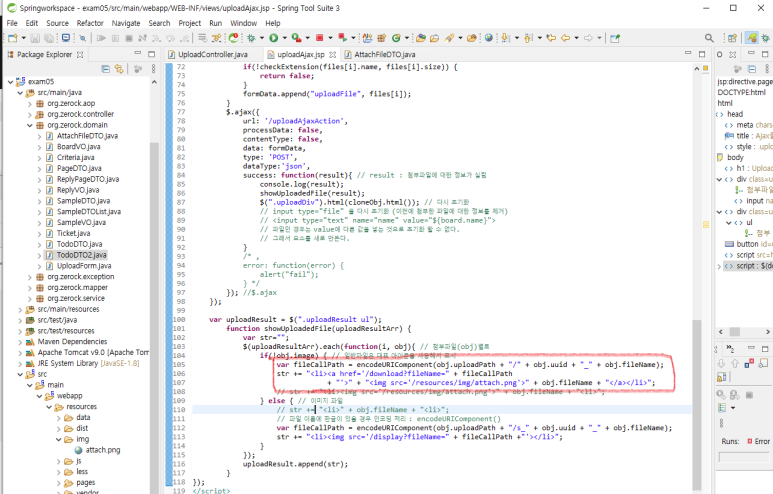The width and height of the screenshot is (773, 494).
Task: Toggle Show Failures Only in JUnit panel
Action: 749,364
